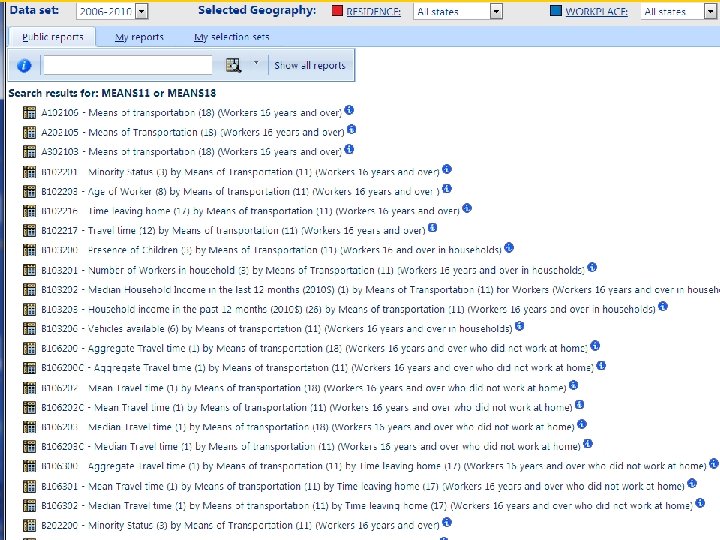Image resolution: width=720 pixels, height=540 pixels.
Task: Open Vehicles available (6) by Means report
Action: point(277,329)
